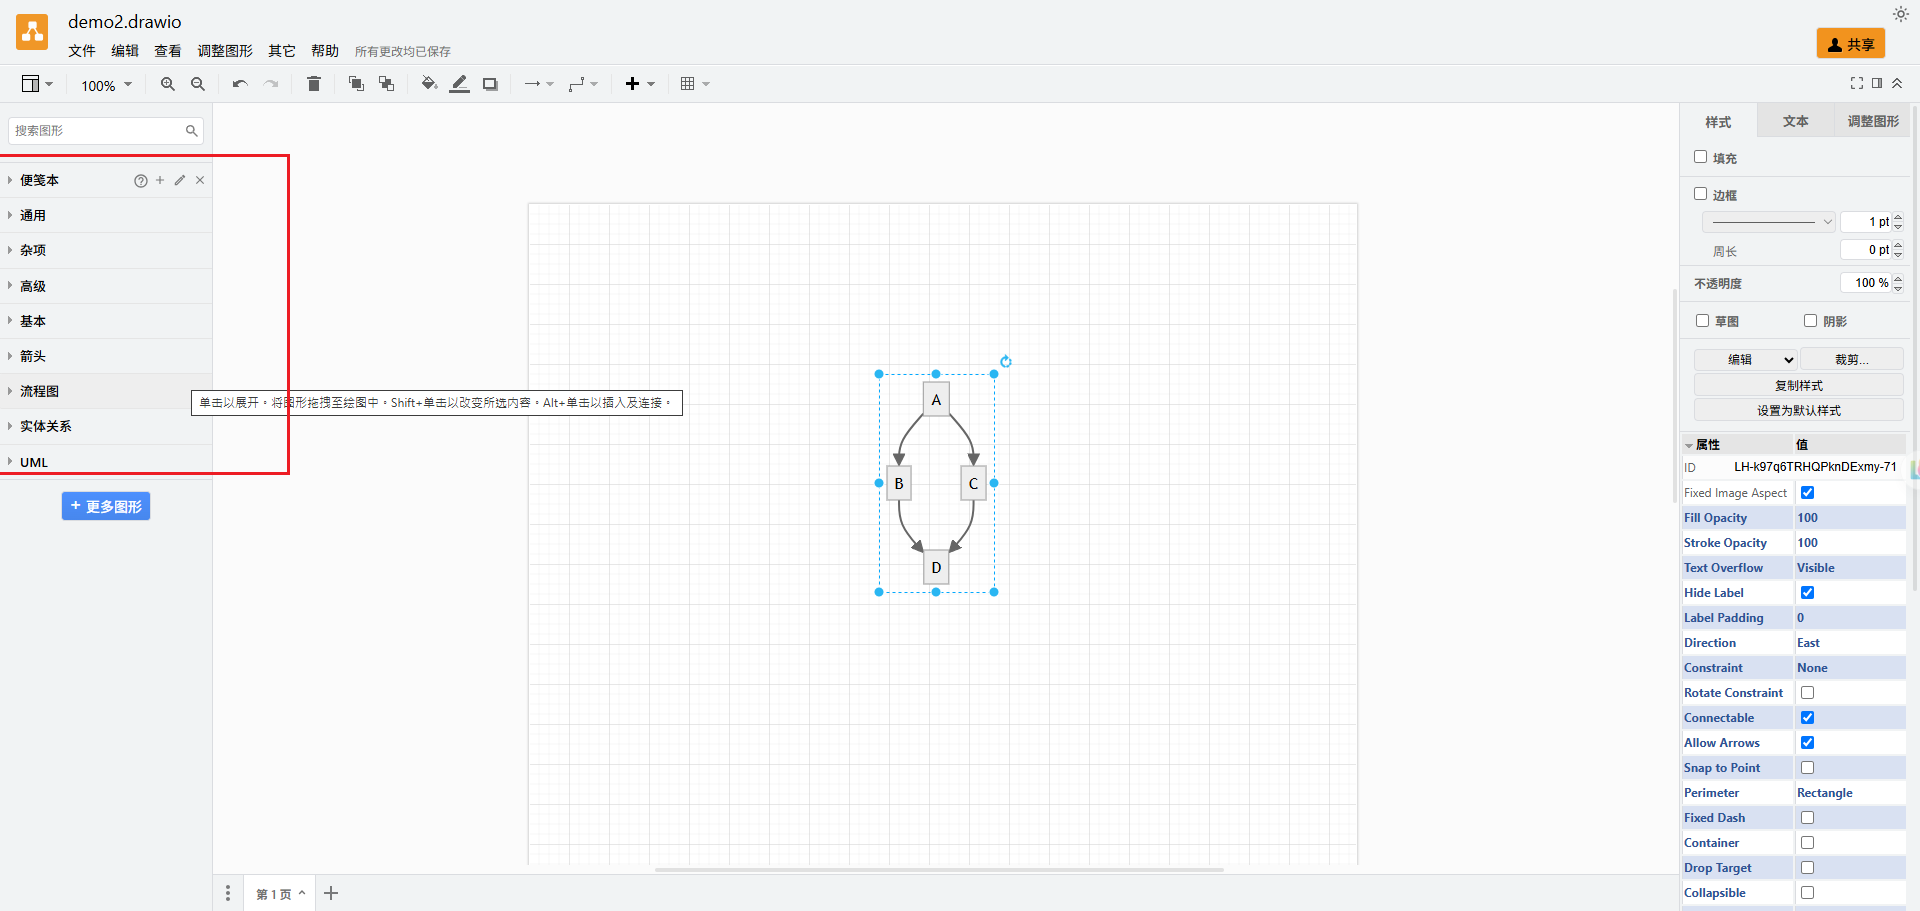This screenshot has width=1920, height=911.
Task: Enable the 阴影 shadow checkbox
Action: point(1810,321)
